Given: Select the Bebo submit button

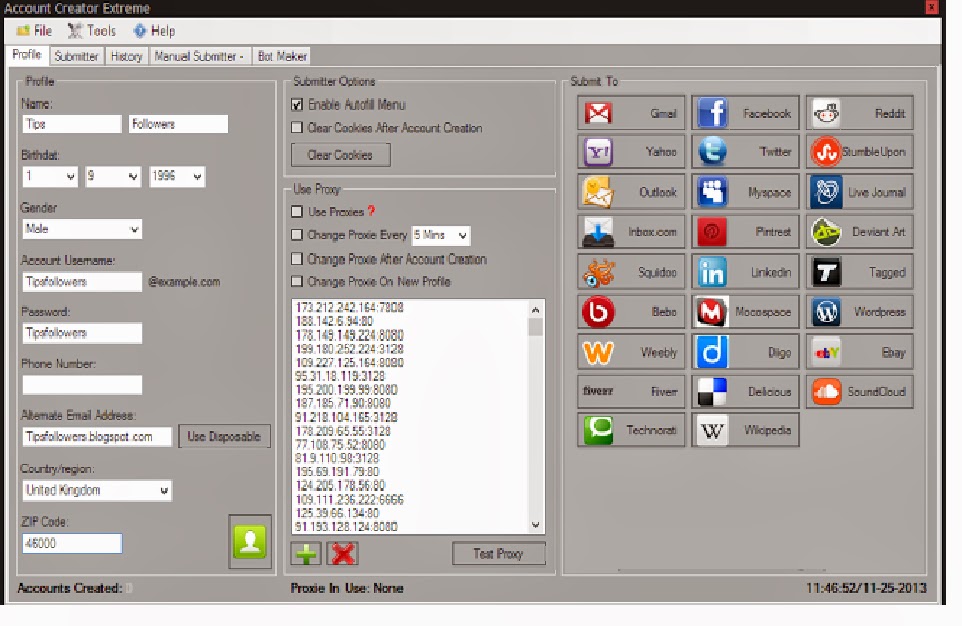Looking at the screenshot, I should coord(631,312).
